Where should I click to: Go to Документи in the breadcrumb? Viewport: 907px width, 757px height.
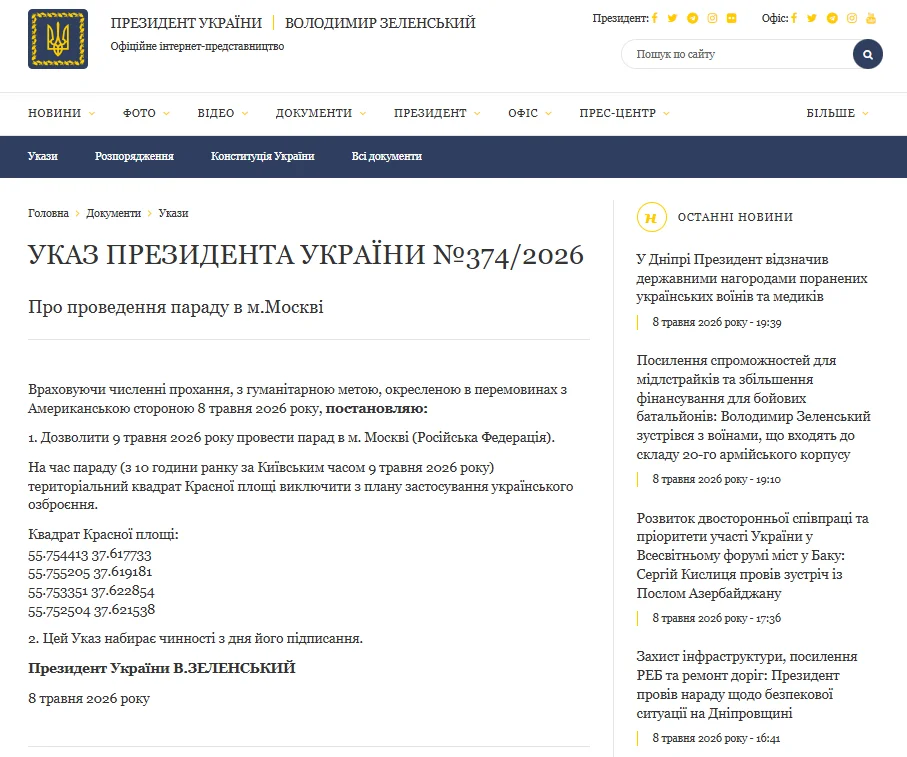[113, 213]
